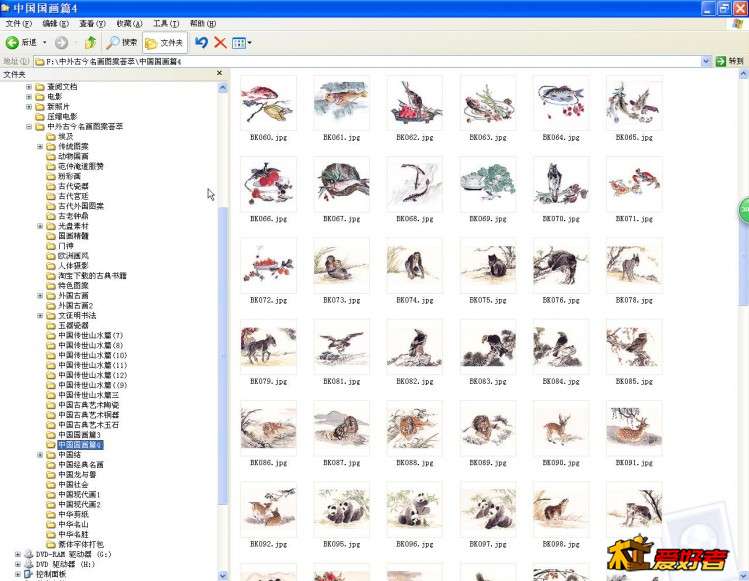
Task: Select the 古代外国图案 folder in tree
Action: coord(81,206)
